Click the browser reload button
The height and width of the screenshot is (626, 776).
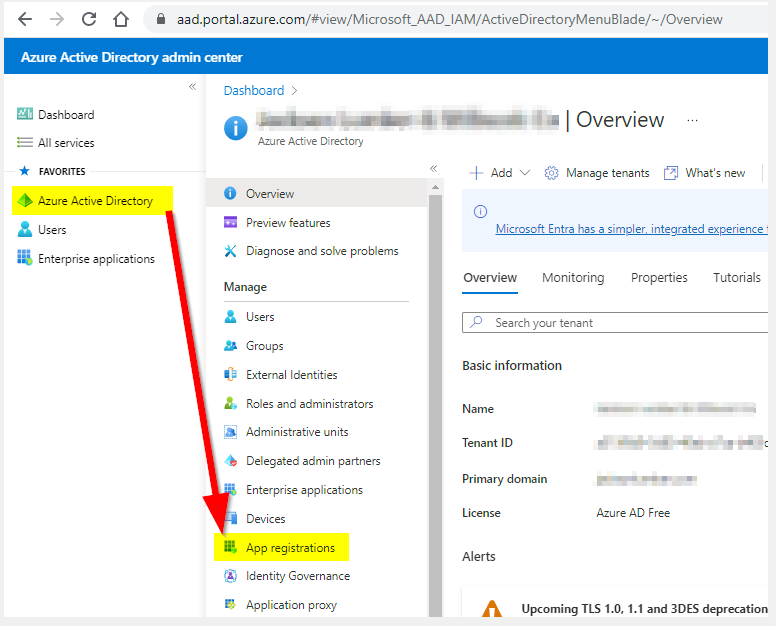click(x=89, y=19)
